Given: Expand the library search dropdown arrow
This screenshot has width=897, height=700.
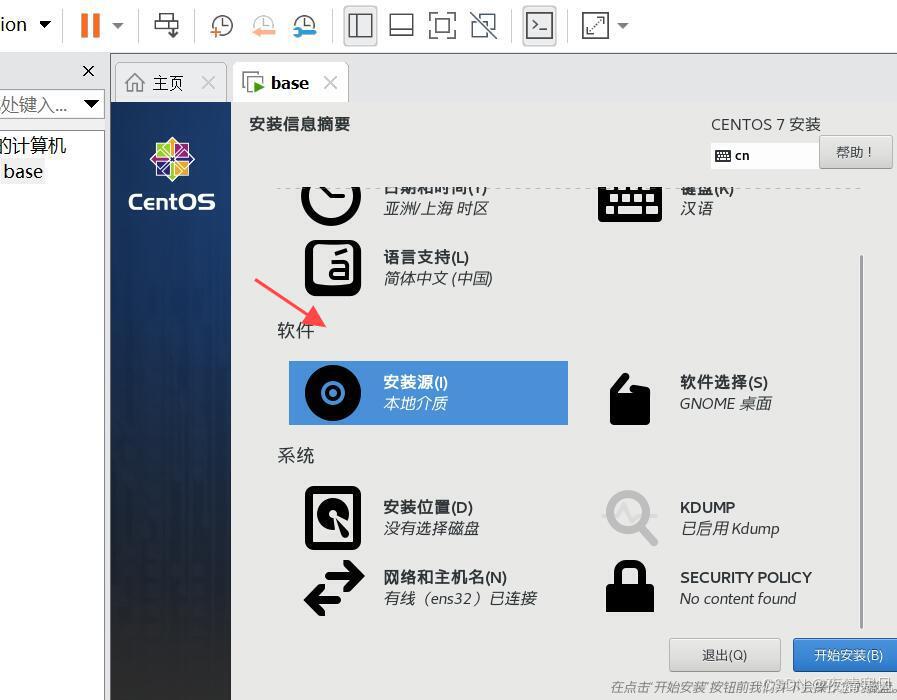Looking at the screenshot, I should (x=92, y=104).
